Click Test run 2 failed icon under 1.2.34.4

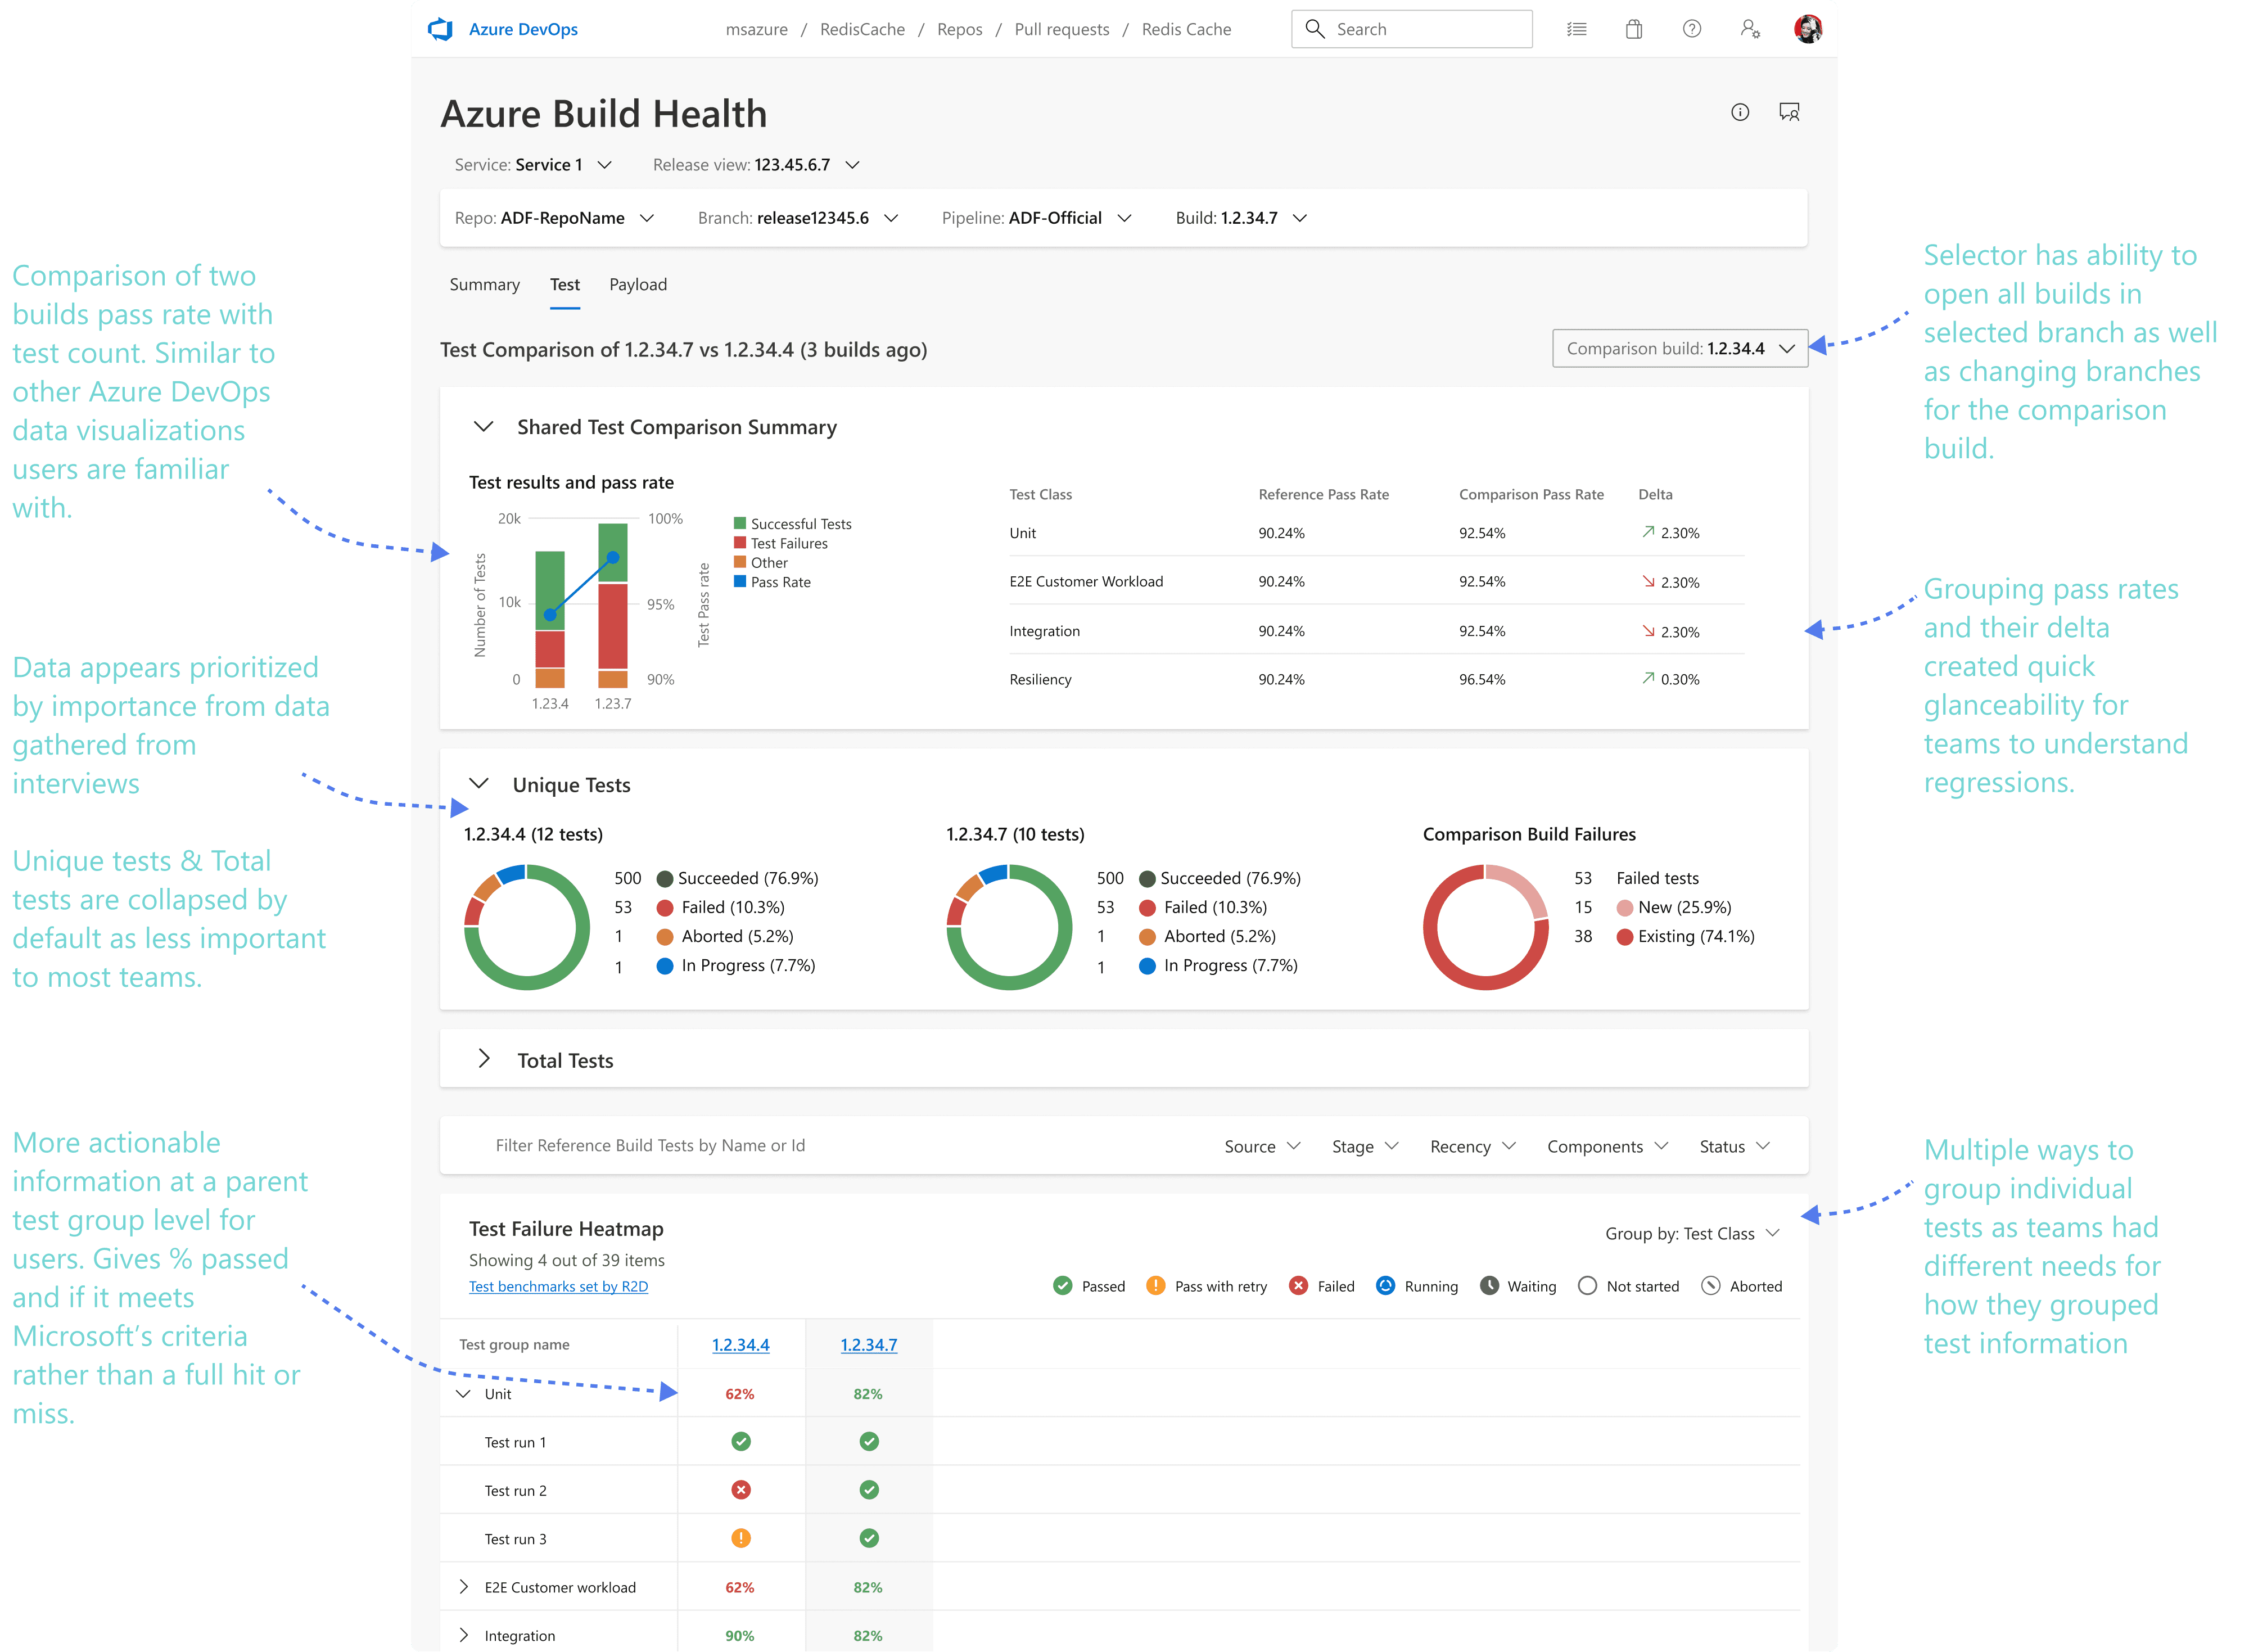741,1489
